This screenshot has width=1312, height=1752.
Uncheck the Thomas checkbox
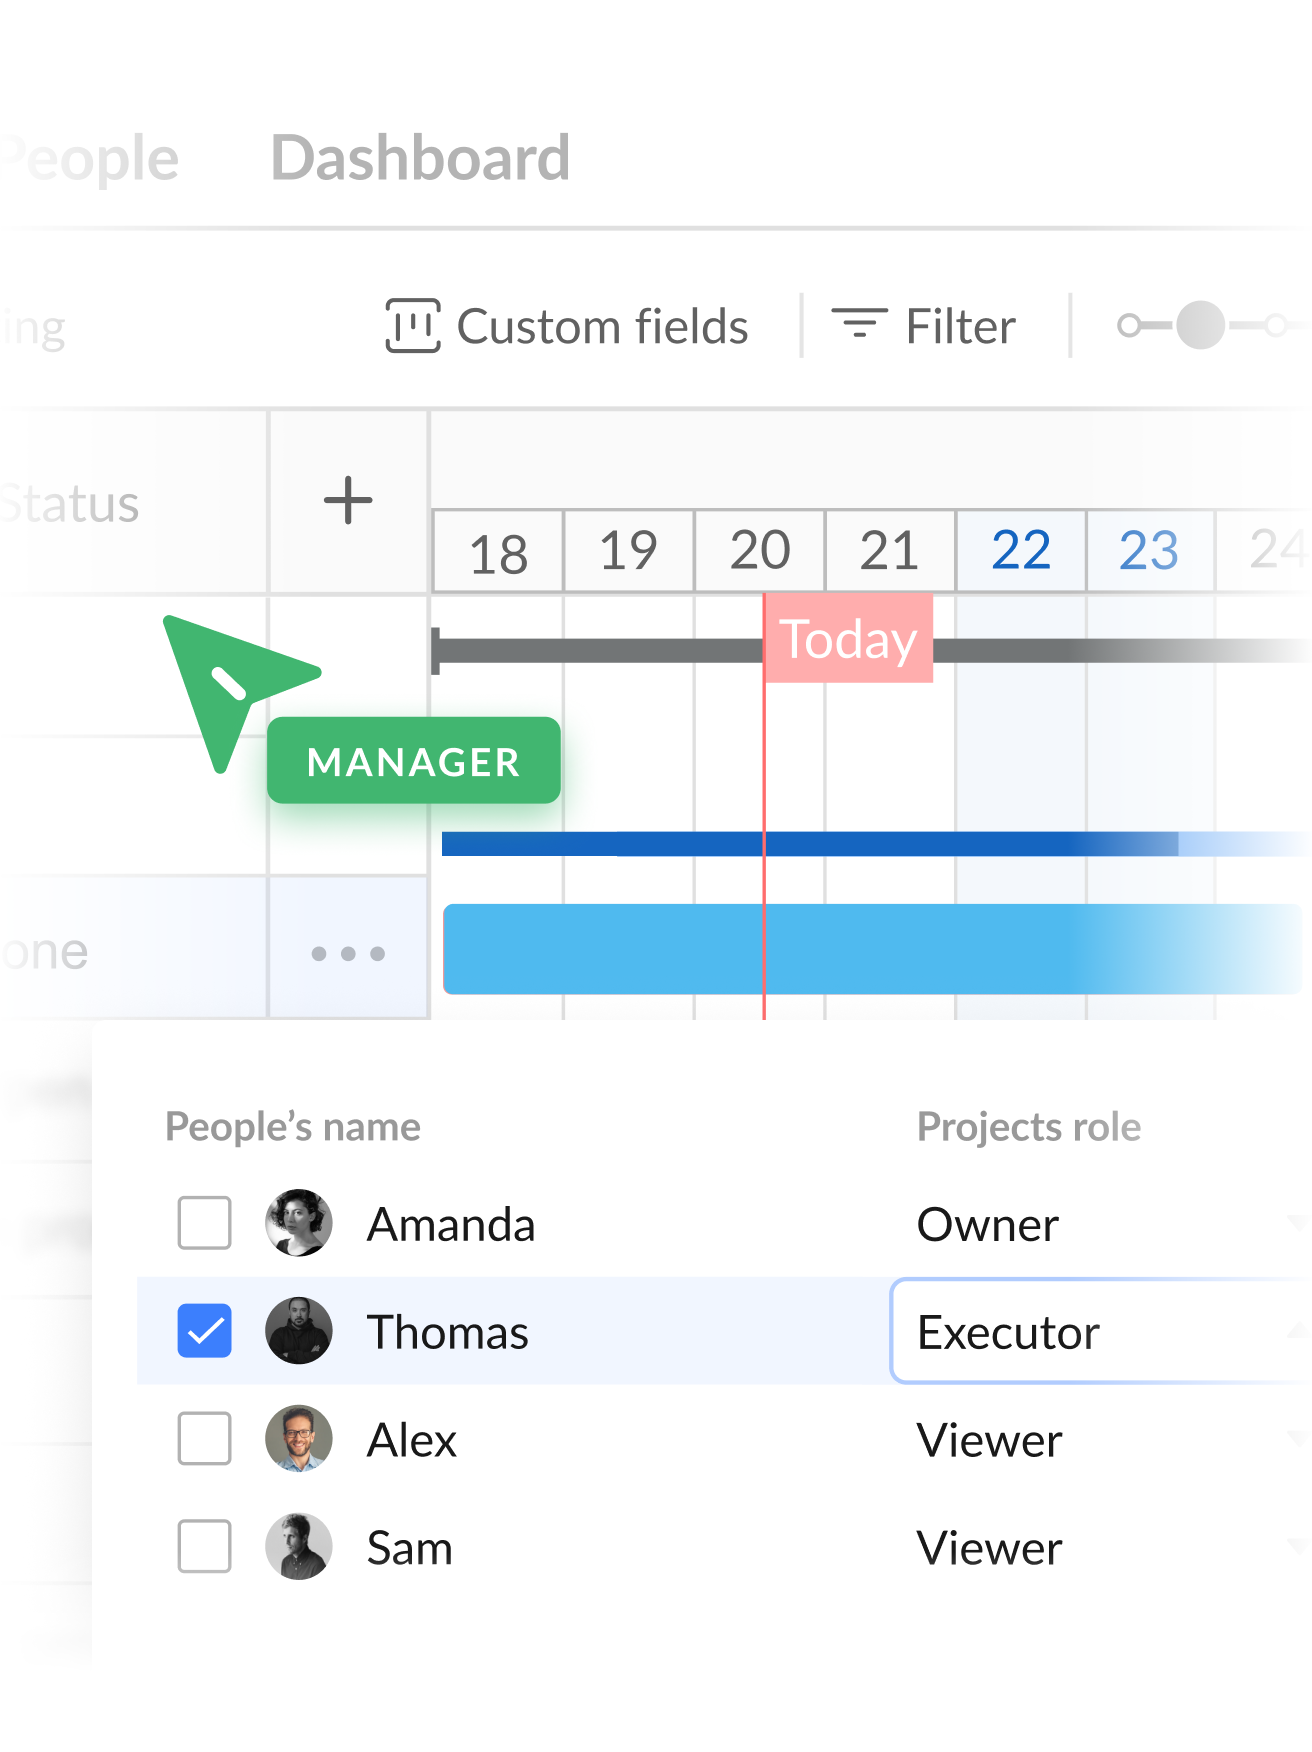204,1331
